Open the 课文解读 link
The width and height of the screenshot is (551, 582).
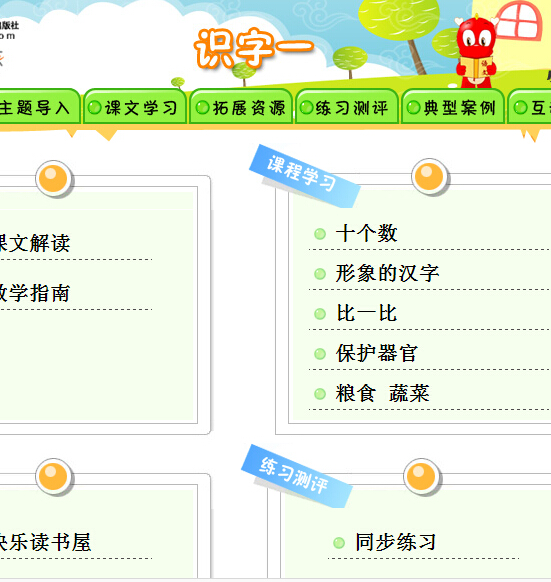coord(34,243)
